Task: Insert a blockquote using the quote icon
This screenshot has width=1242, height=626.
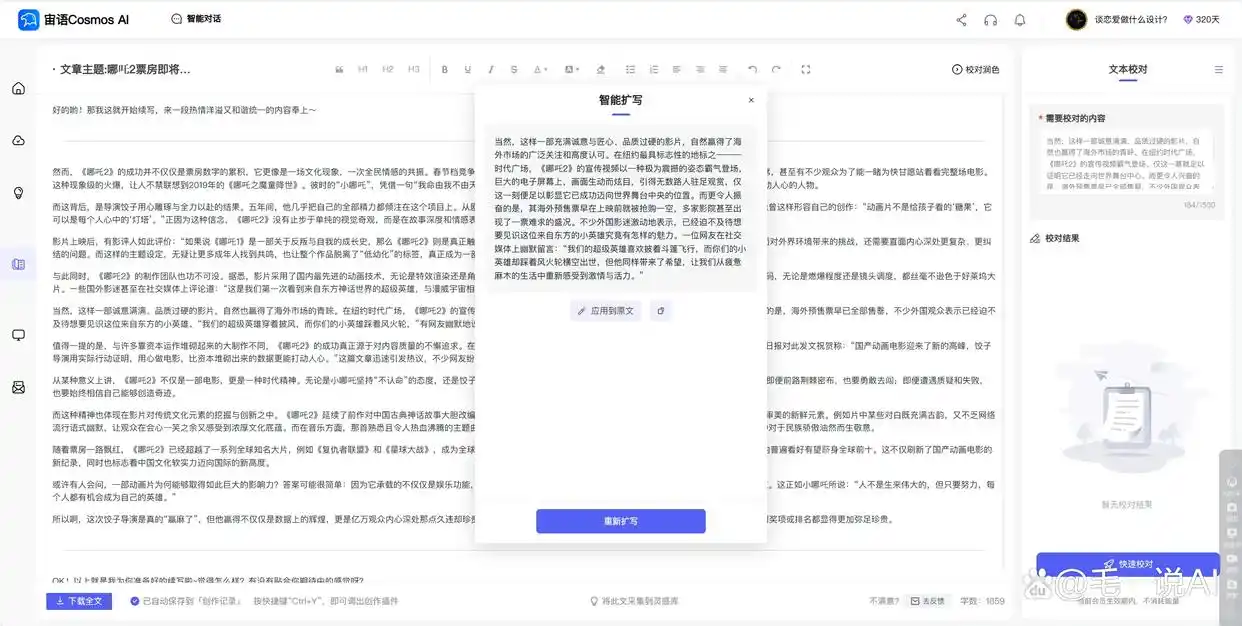Action: [x=339, y=69]
